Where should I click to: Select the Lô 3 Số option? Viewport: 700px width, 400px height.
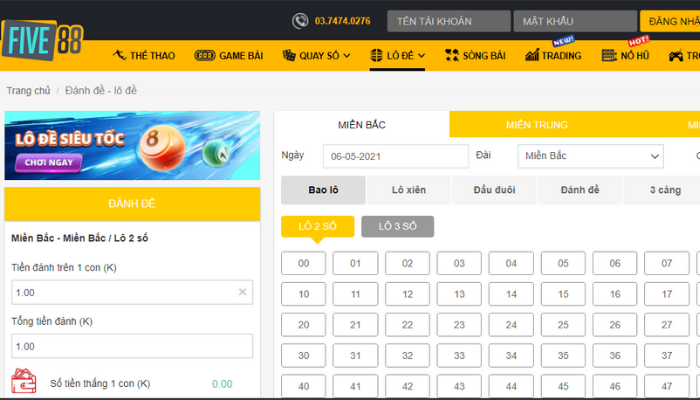click(x=397, y=227)
